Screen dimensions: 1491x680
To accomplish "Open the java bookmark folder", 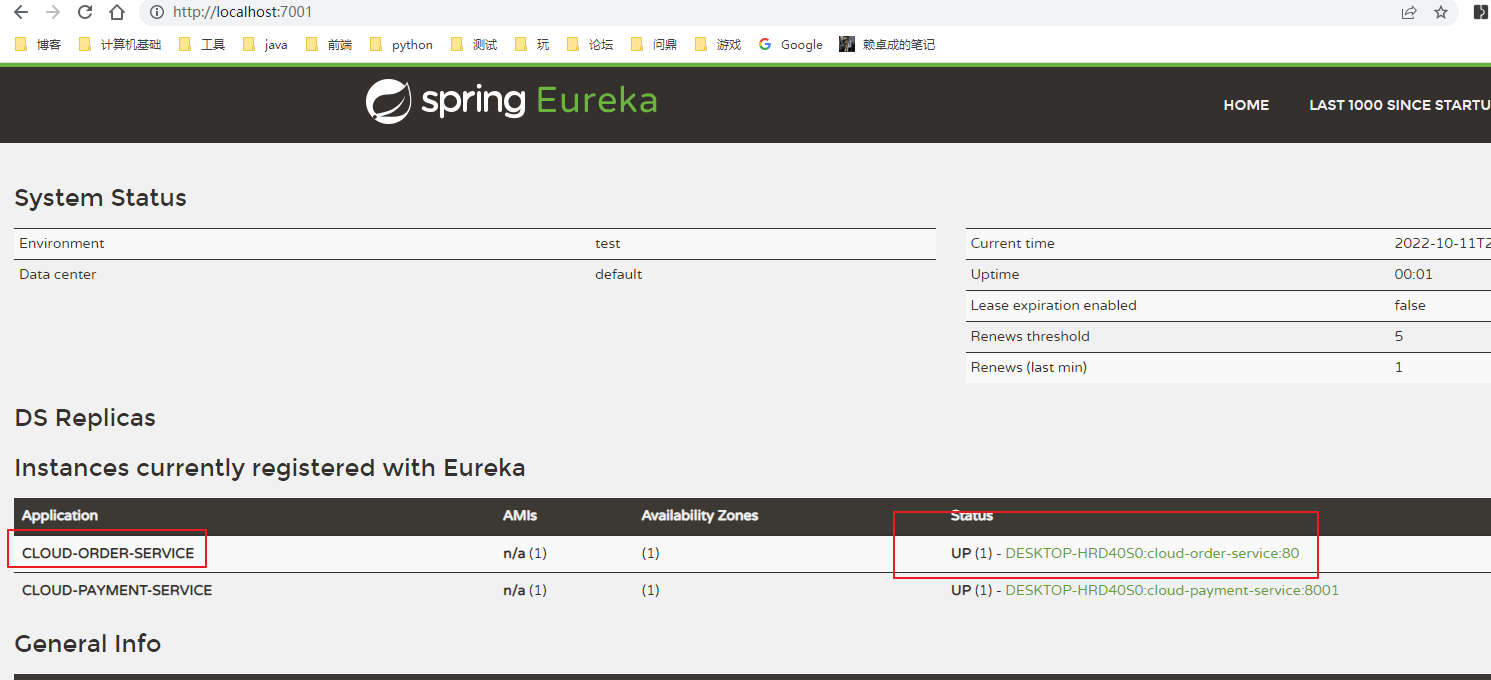I will [x=265, y=44].
